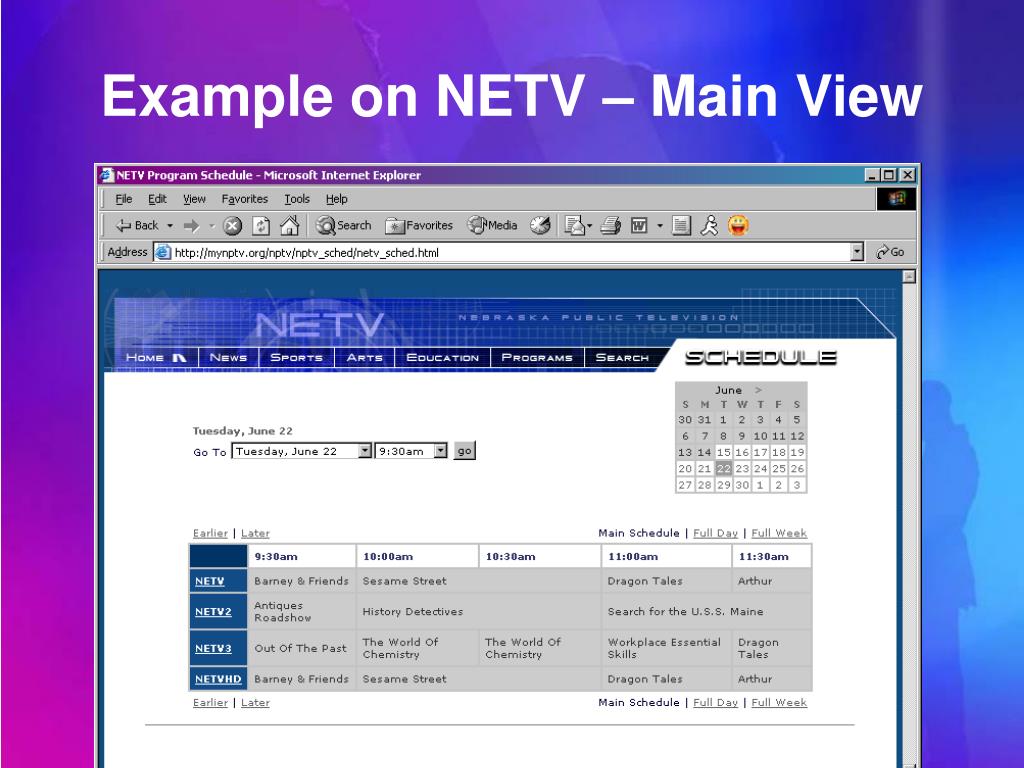
Task: Open the File menu
Action: [123, 199]
